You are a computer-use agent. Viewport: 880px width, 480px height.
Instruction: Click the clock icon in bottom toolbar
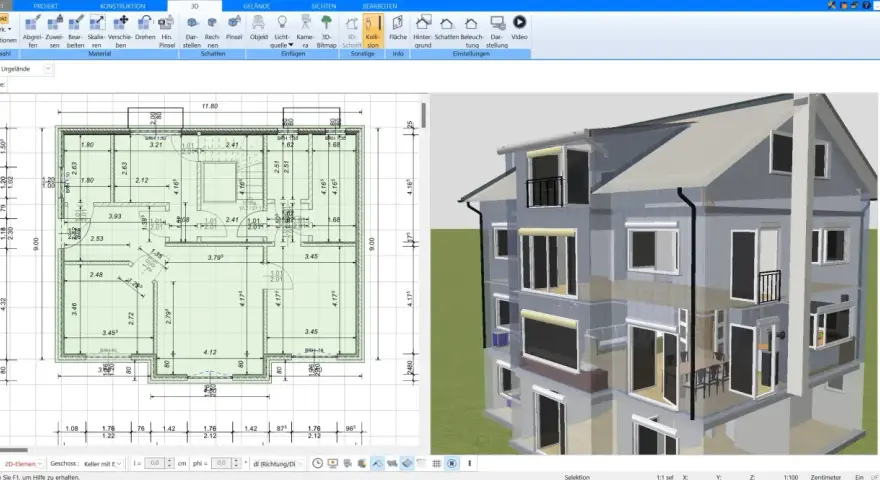tap(318, 464)
